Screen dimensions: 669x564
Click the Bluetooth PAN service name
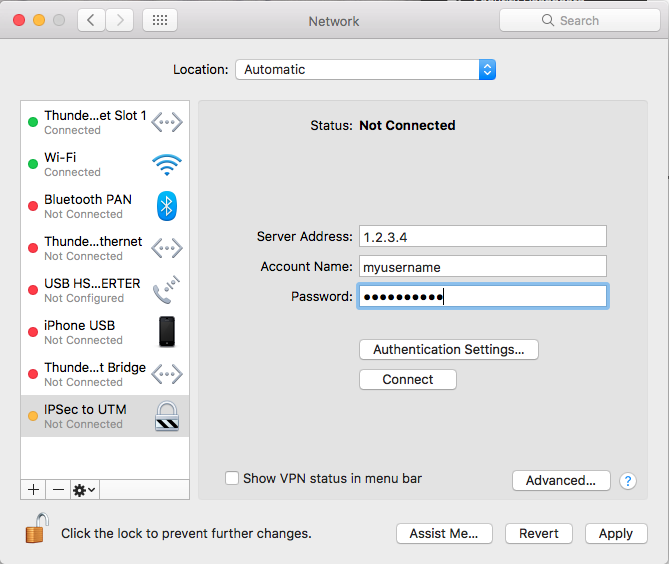tap(88, 199)
